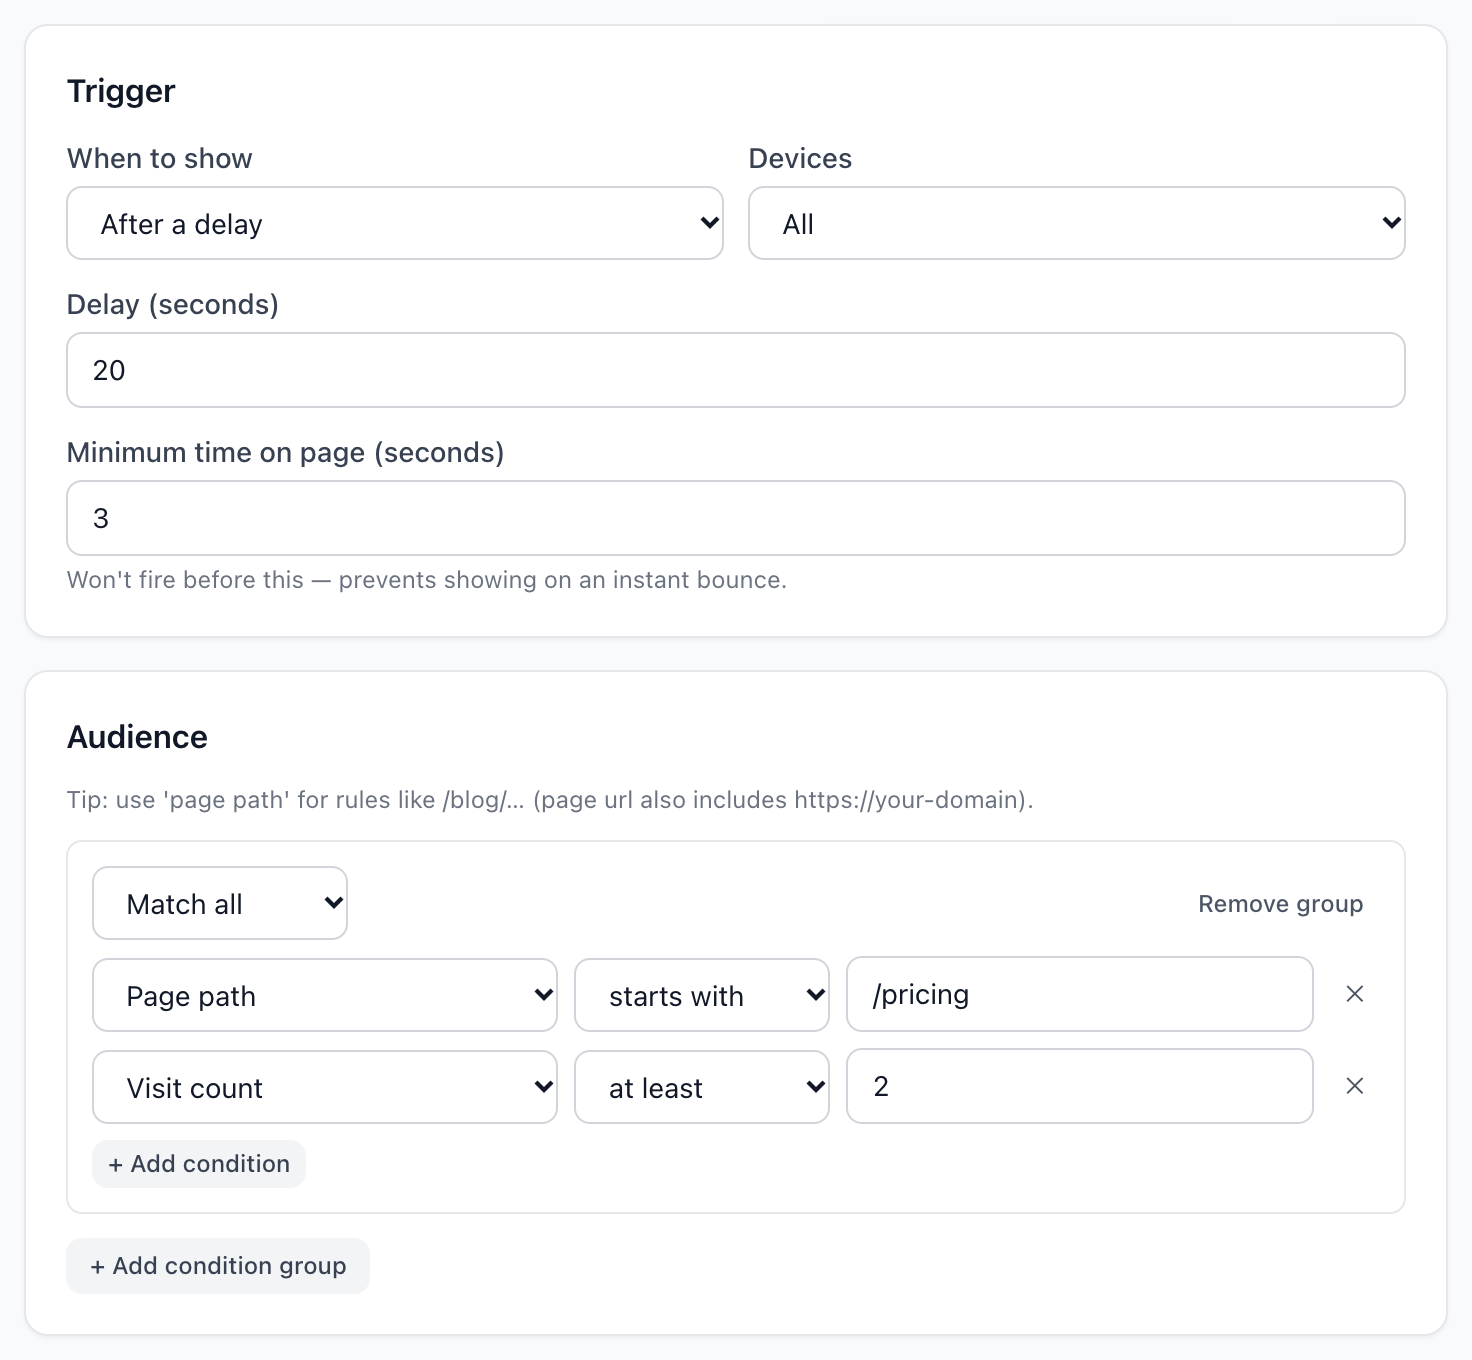This screenshot has height=1360, width=1472.
Task: Remove the Page path condition row
Action: click(x=1355, y=994)
